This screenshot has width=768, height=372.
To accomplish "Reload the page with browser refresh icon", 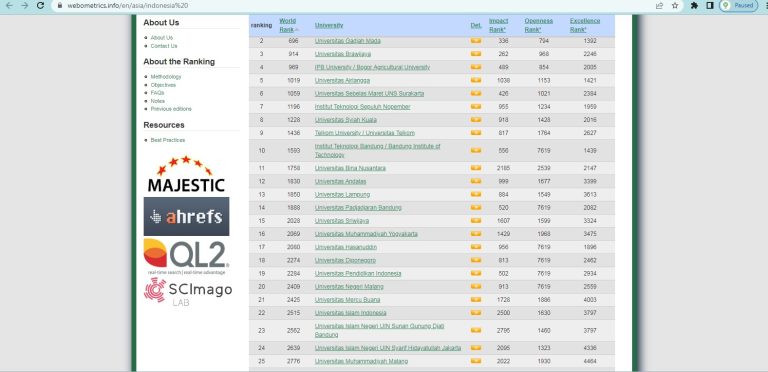I will [41, 5].
